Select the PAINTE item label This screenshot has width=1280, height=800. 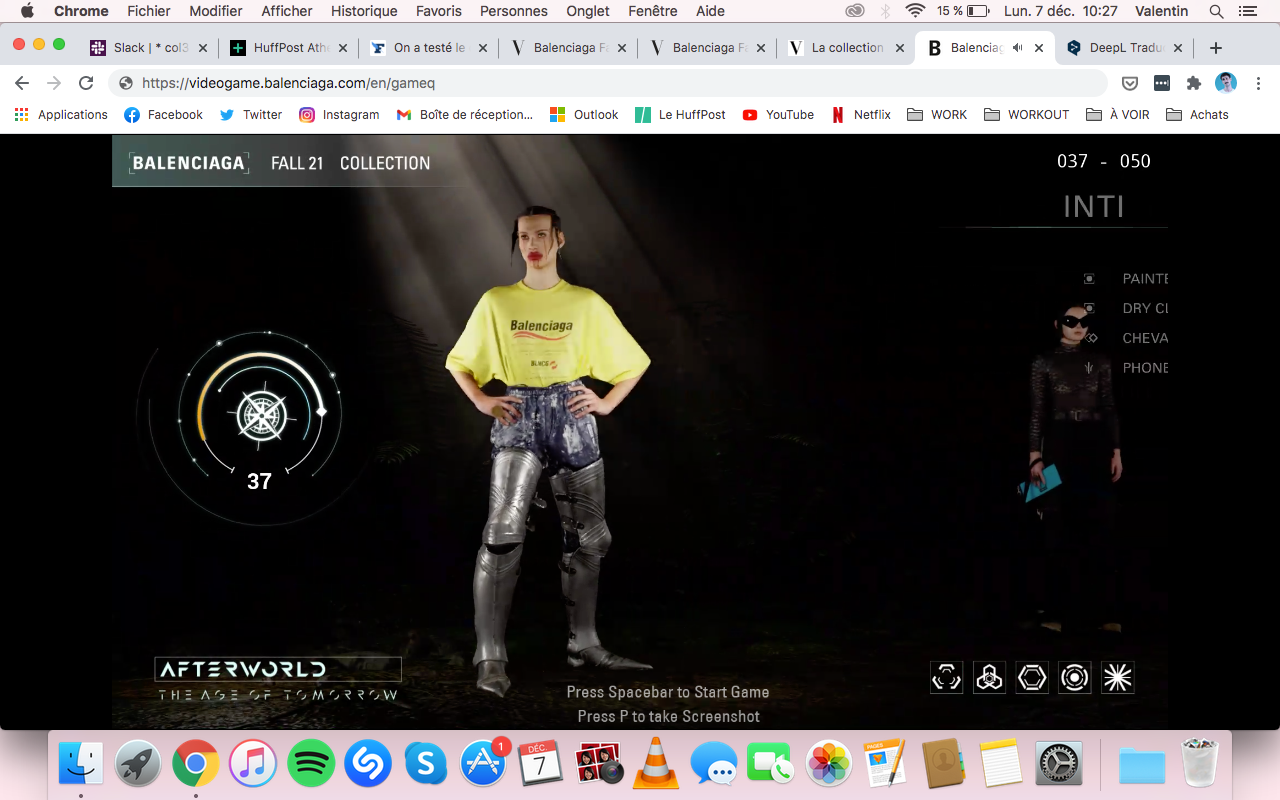pos(1145,279)
